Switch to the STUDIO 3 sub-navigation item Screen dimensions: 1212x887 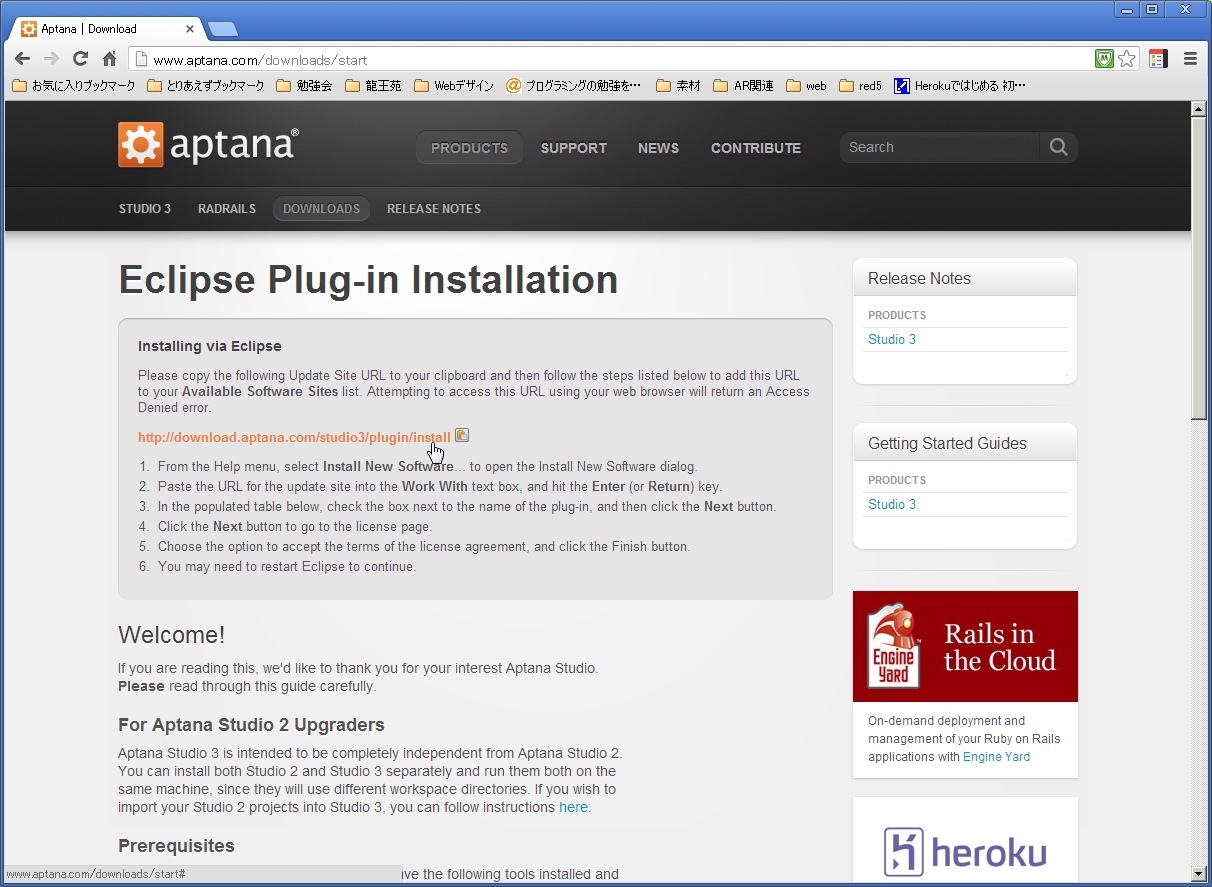[145, 209]
